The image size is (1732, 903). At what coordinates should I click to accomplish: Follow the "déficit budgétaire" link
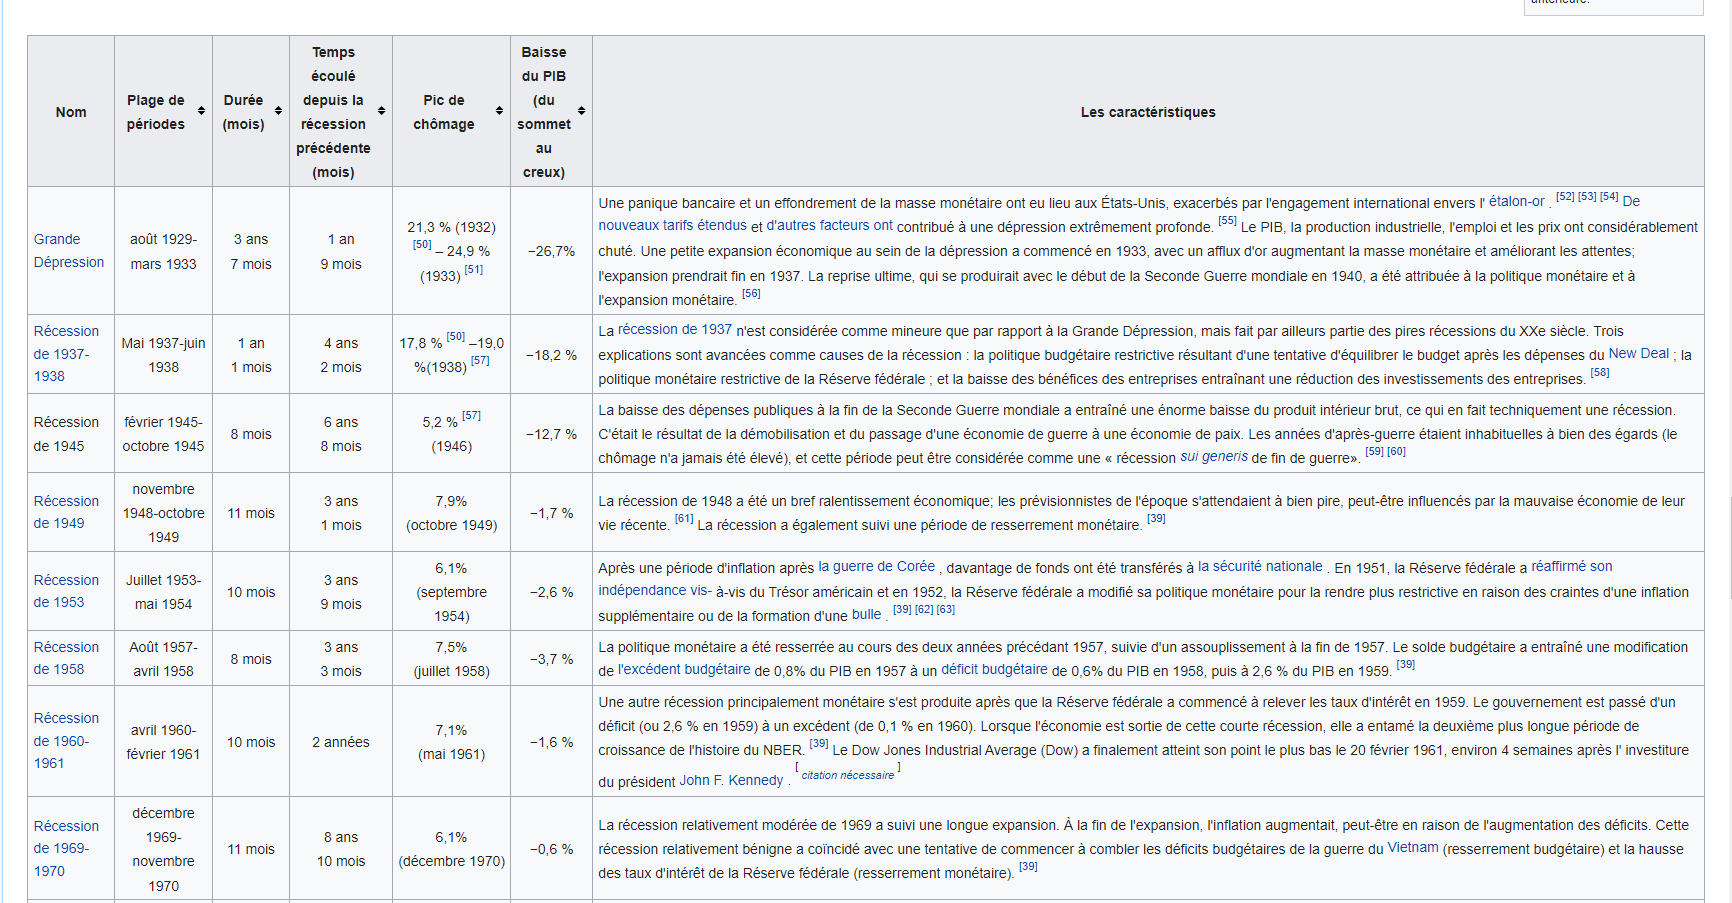pyautogui.click(x=995, y=669)
